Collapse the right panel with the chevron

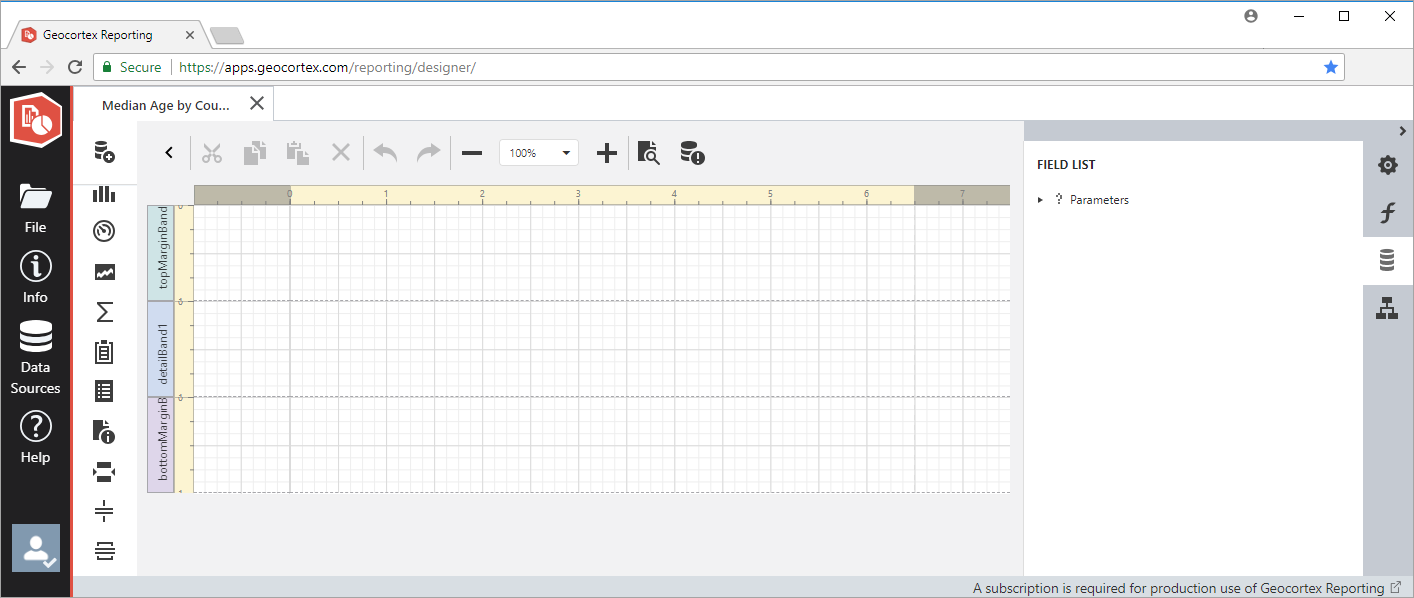pos(1402,130)
